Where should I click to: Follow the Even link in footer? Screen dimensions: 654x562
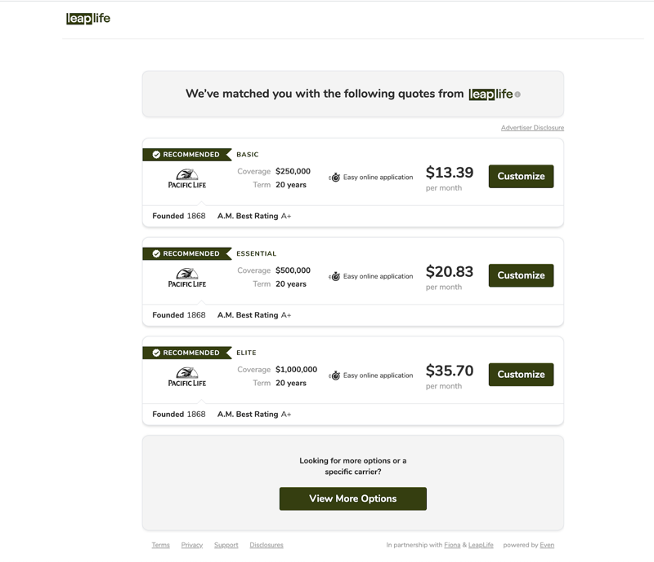click(547, 545)
